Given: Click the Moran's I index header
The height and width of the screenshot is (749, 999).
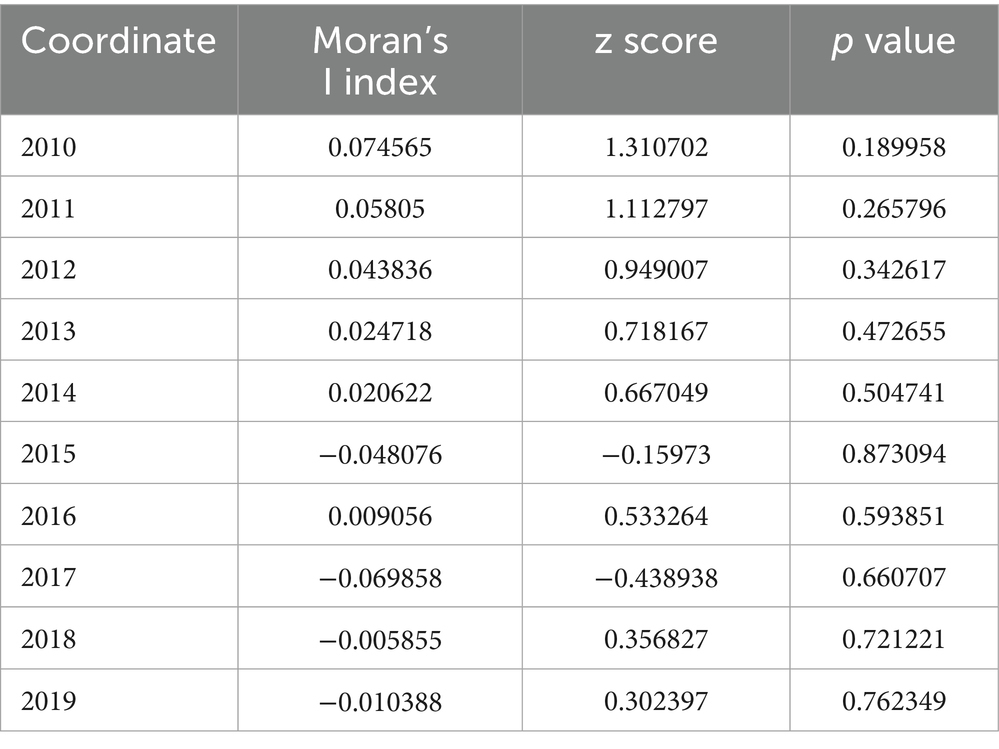Looking at the screenshot, I should coord(380,59).
